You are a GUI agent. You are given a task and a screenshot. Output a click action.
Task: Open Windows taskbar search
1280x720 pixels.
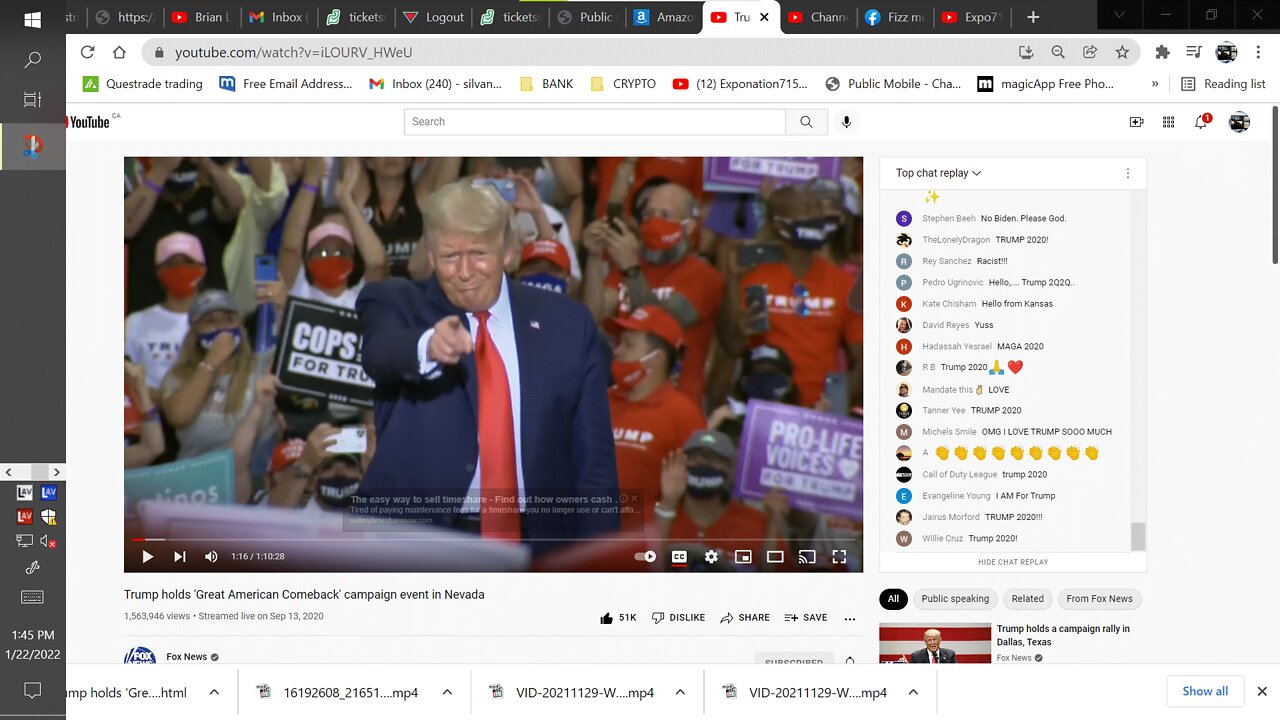point(32,60)
